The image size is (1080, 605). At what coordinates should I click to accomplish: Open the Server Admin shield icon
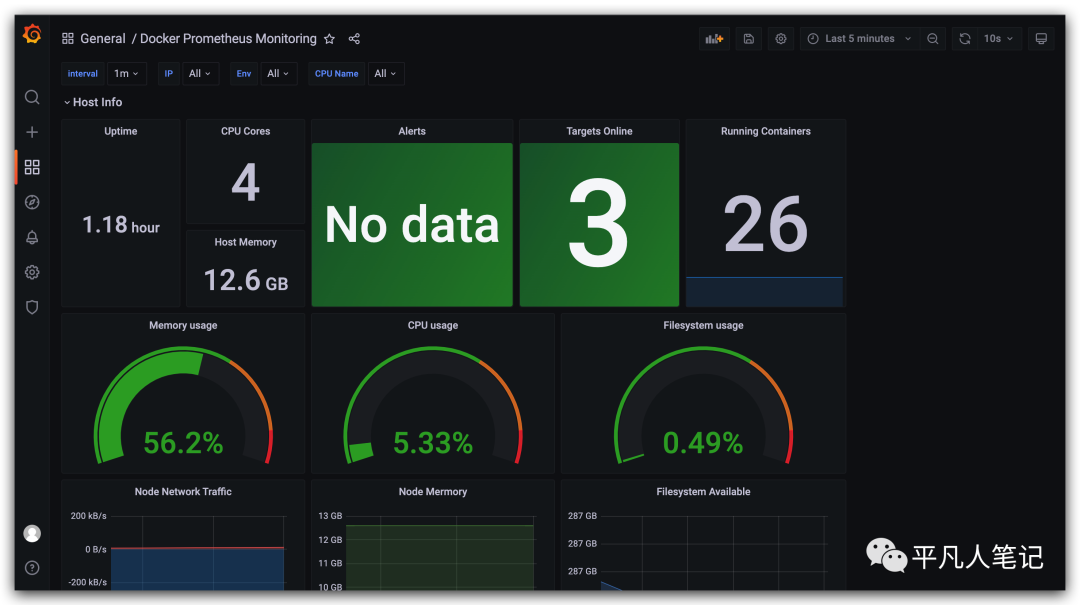32,307
